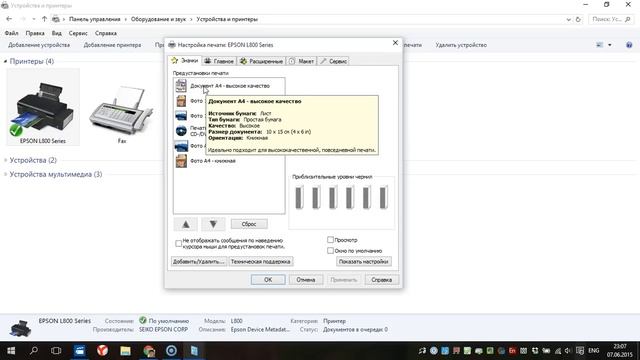
Task: Open Yandex browser from the taskbar
Action: (102, 351)
